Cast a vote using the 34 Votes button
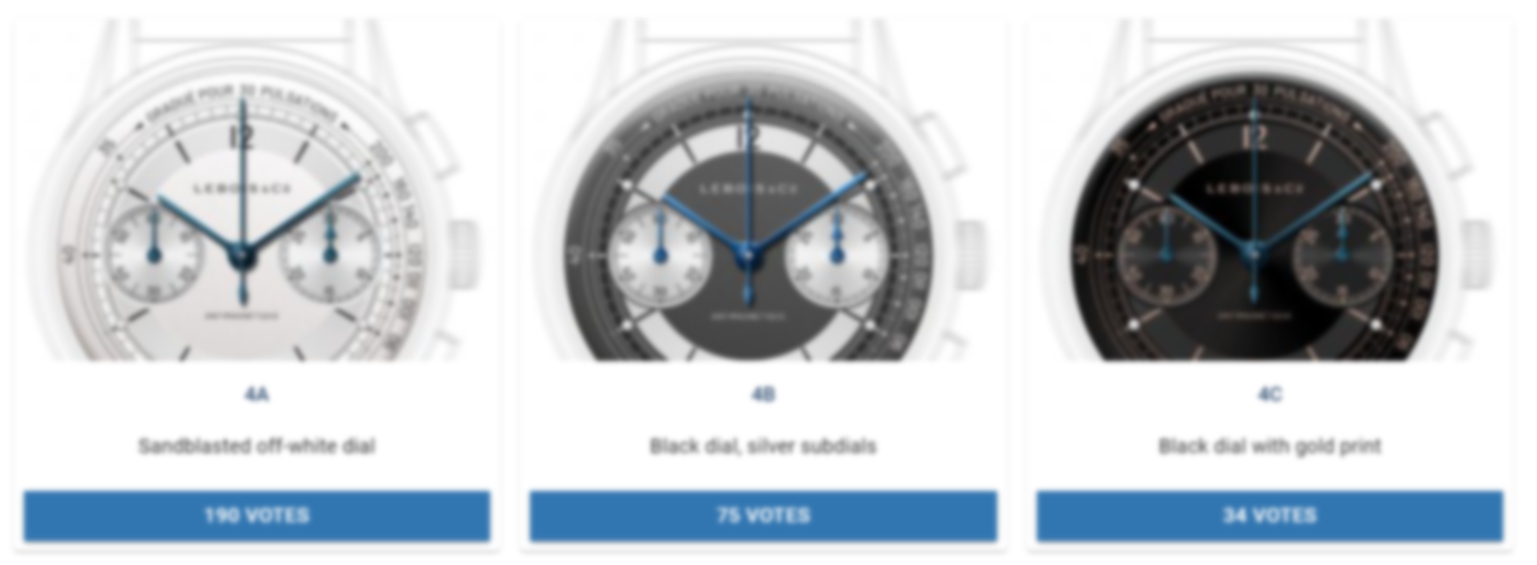Viewport: 1537px width, 565px height. [x=1269, y=516]
